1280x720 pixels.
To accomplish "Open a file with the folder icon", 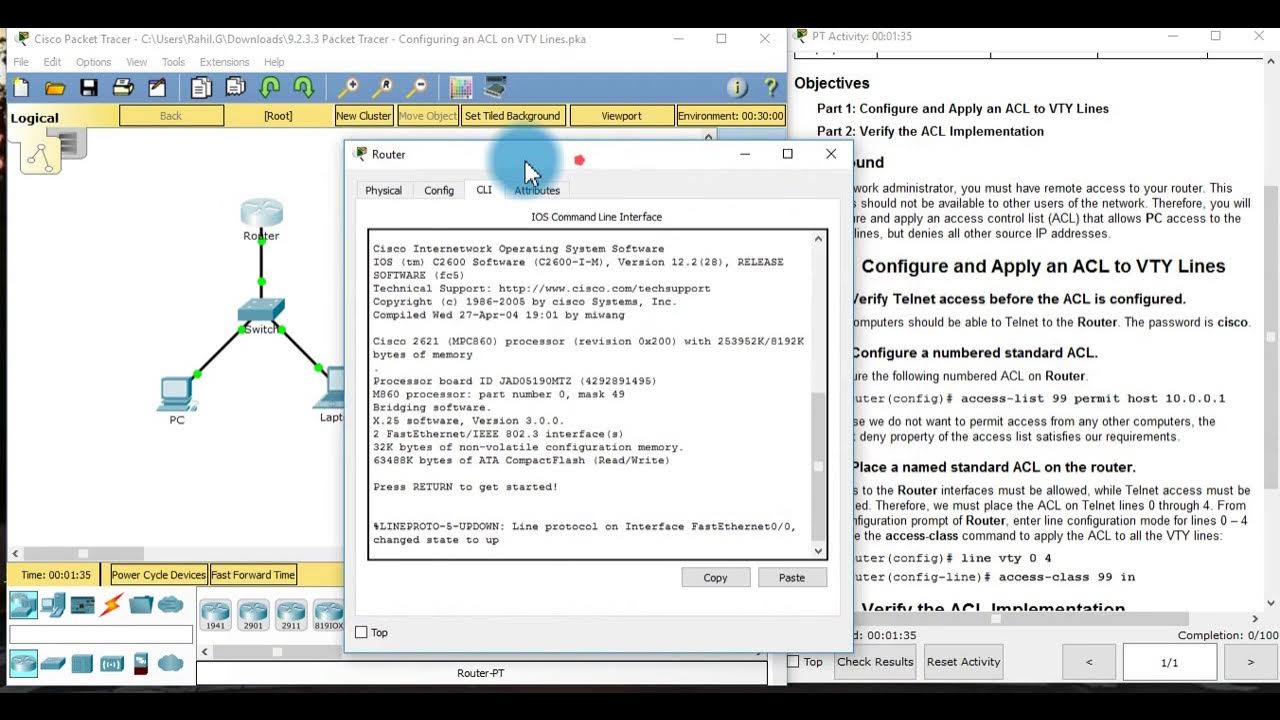I will point(55,88).
